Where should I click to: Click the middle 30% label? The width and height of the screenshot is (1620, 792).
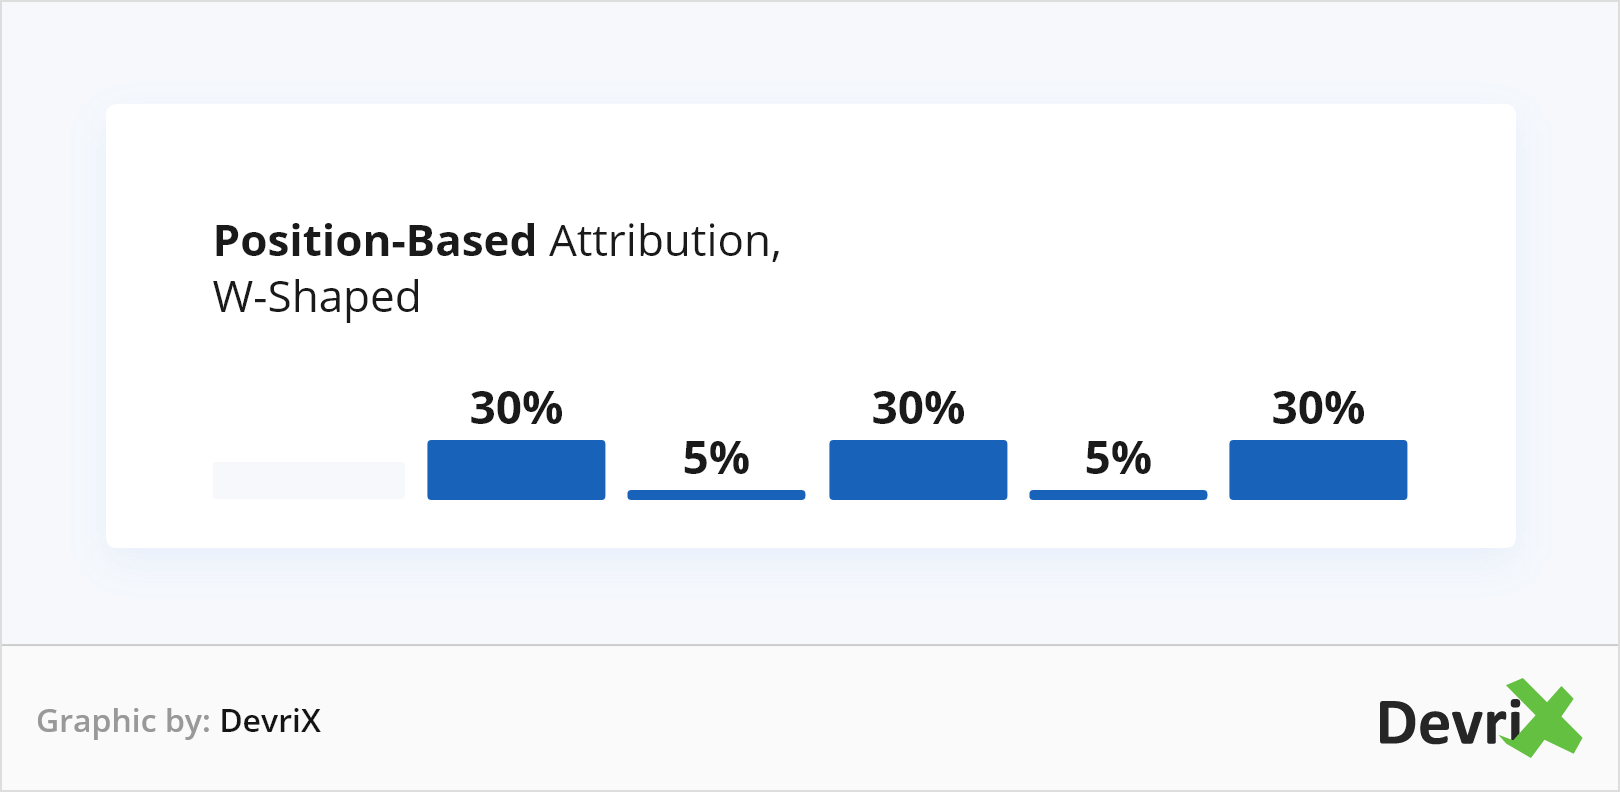[x=918, y=409]
